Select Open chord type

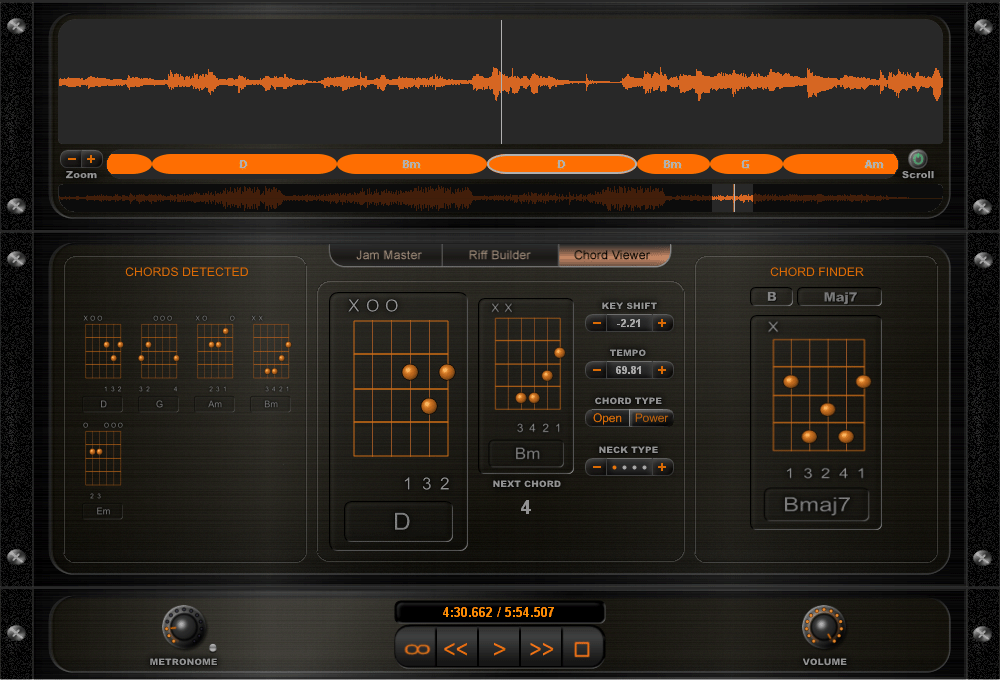click(x=608, y=418)
